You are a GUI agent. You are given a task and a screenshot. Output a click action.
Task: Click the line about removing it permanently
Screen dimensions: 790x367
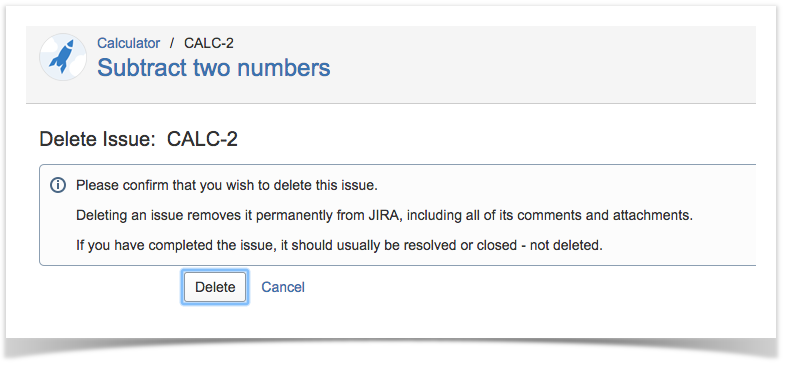coord(384,216)
